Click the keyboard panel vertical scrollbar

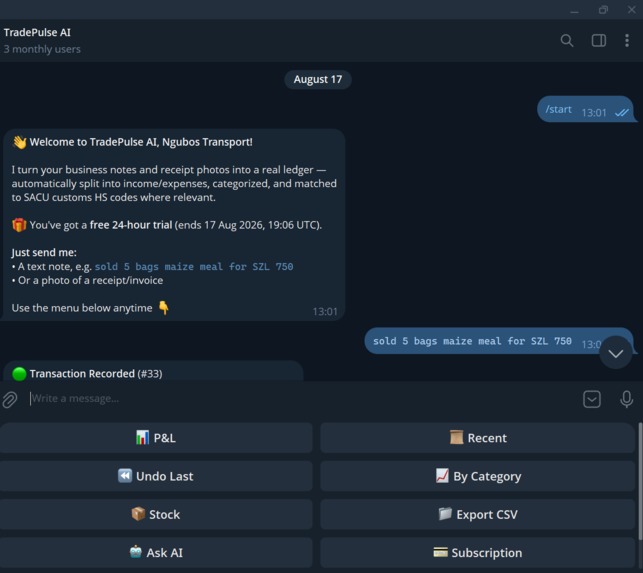(x=640, y=481)
